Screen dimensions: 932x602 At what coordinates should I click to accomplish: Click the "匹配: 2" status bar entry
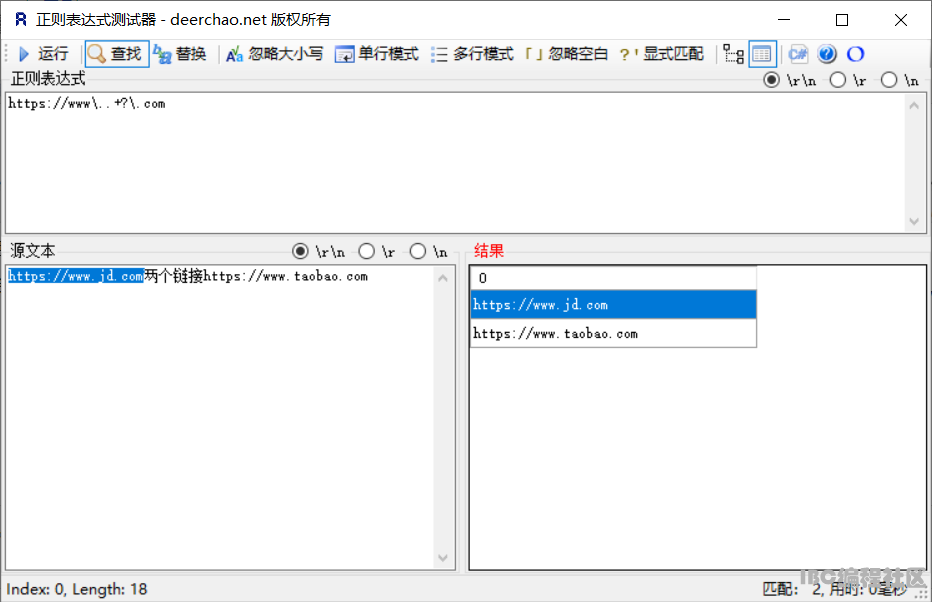click(792, 589)
